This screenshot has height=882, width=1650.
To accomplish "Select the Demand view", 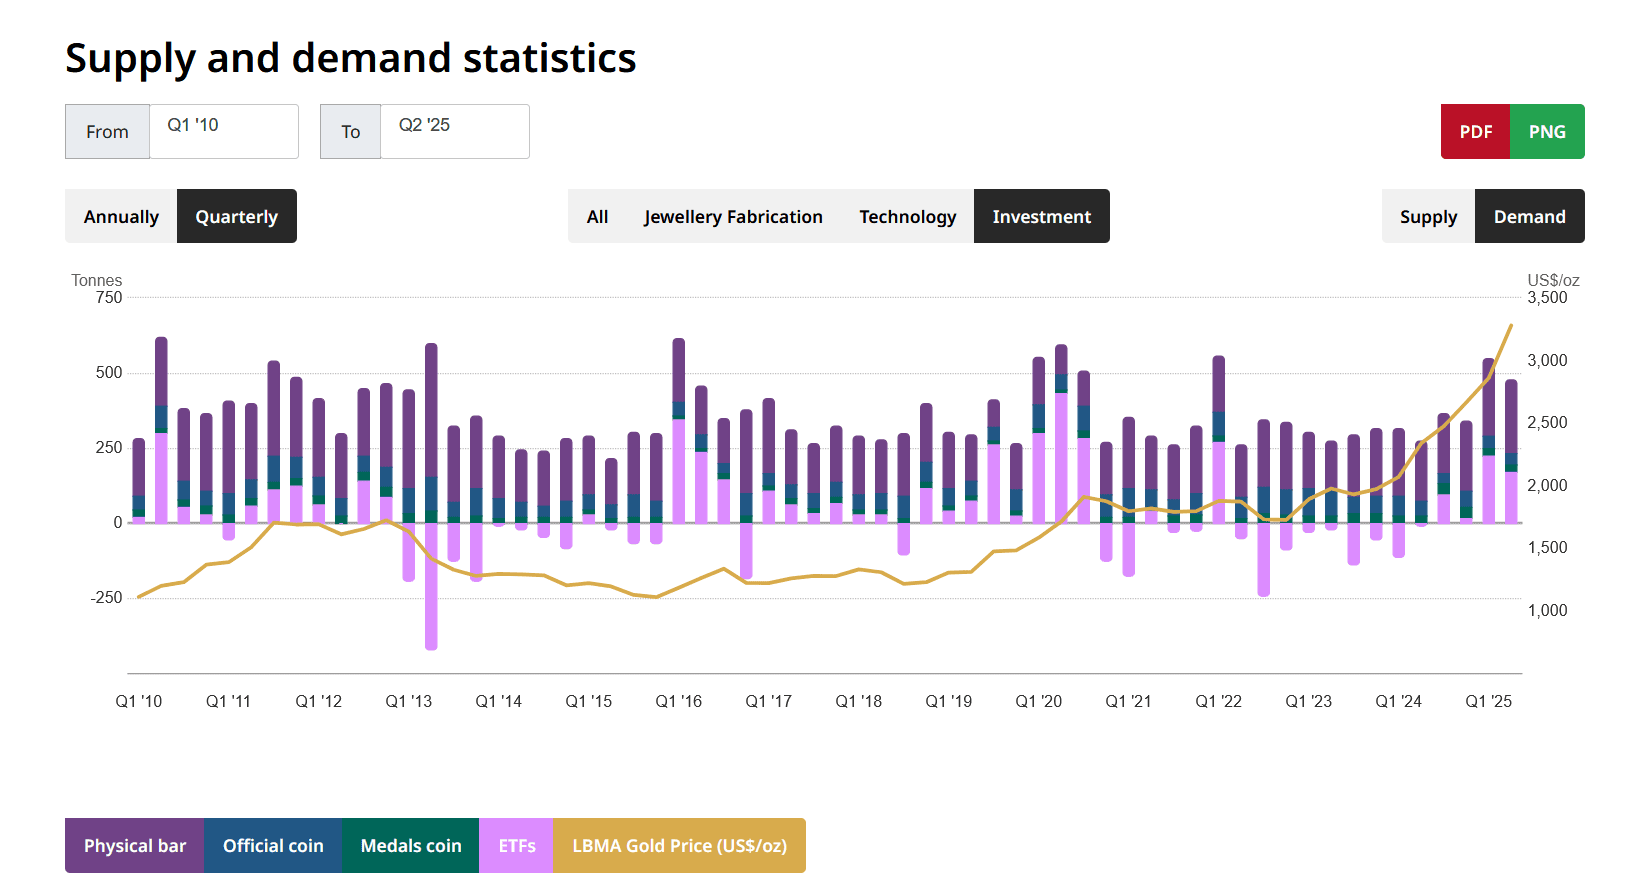I will coord(1529,217).
